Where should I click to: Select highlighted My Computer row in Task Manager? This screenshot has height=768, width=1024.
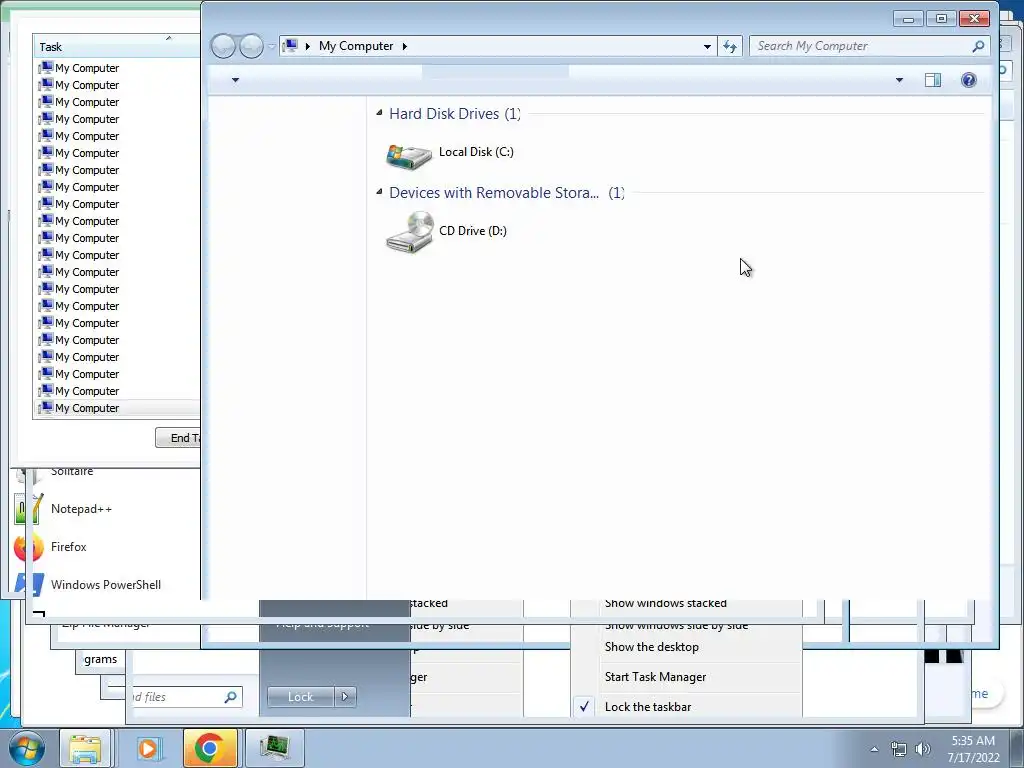point(116,408)
